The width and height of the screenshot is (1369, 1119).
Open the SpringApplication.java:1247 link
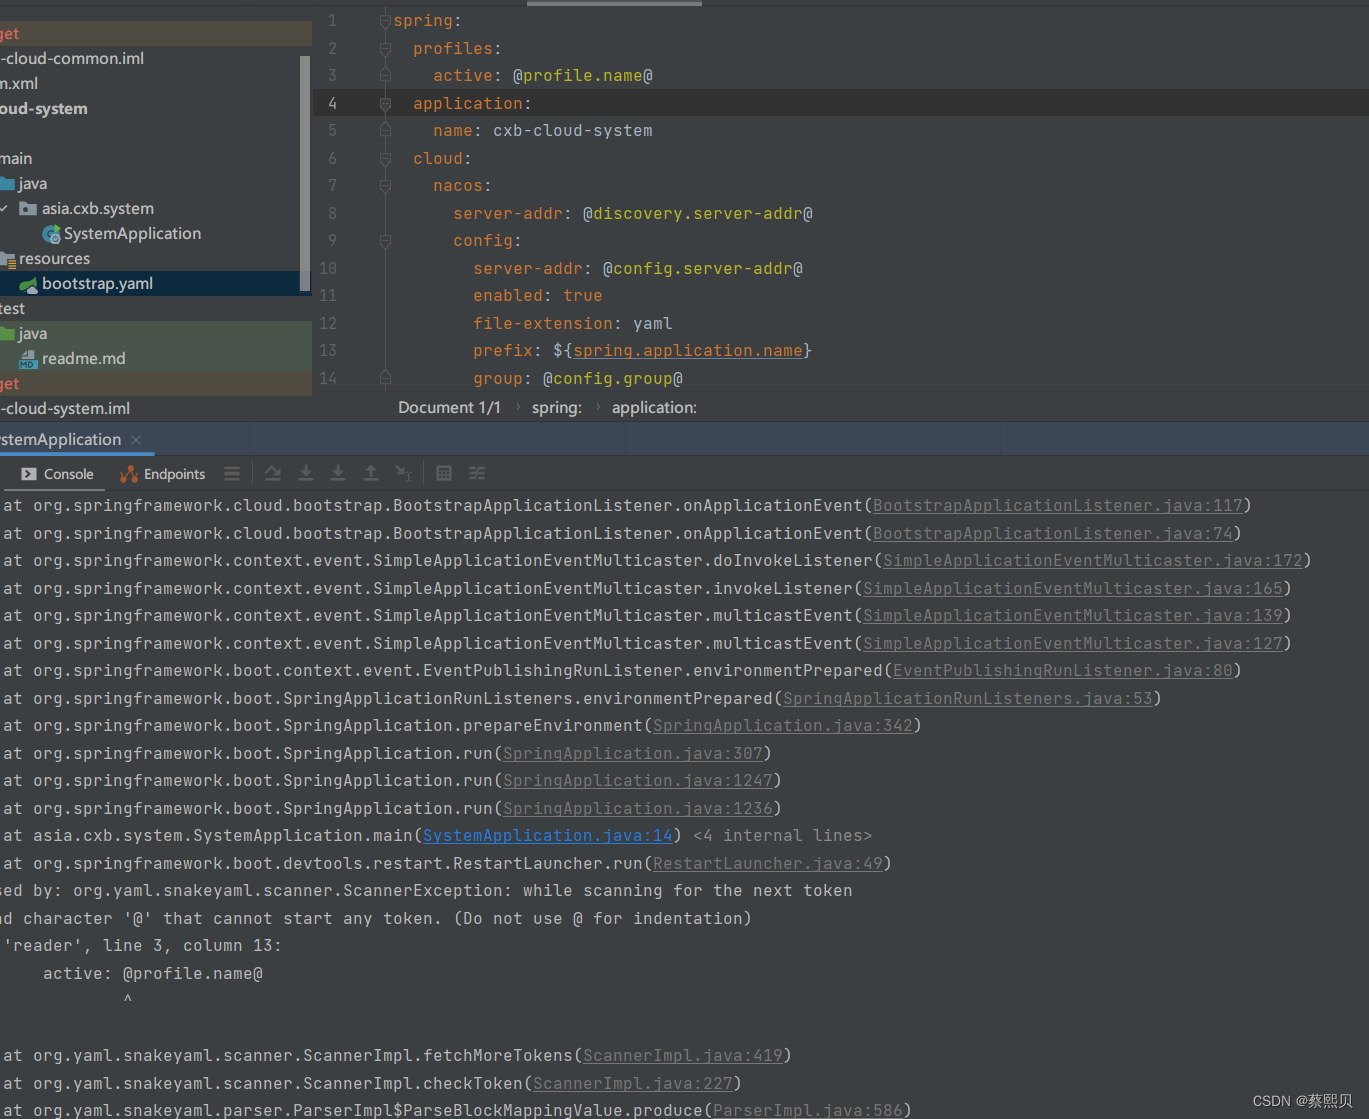coord(638,781)
